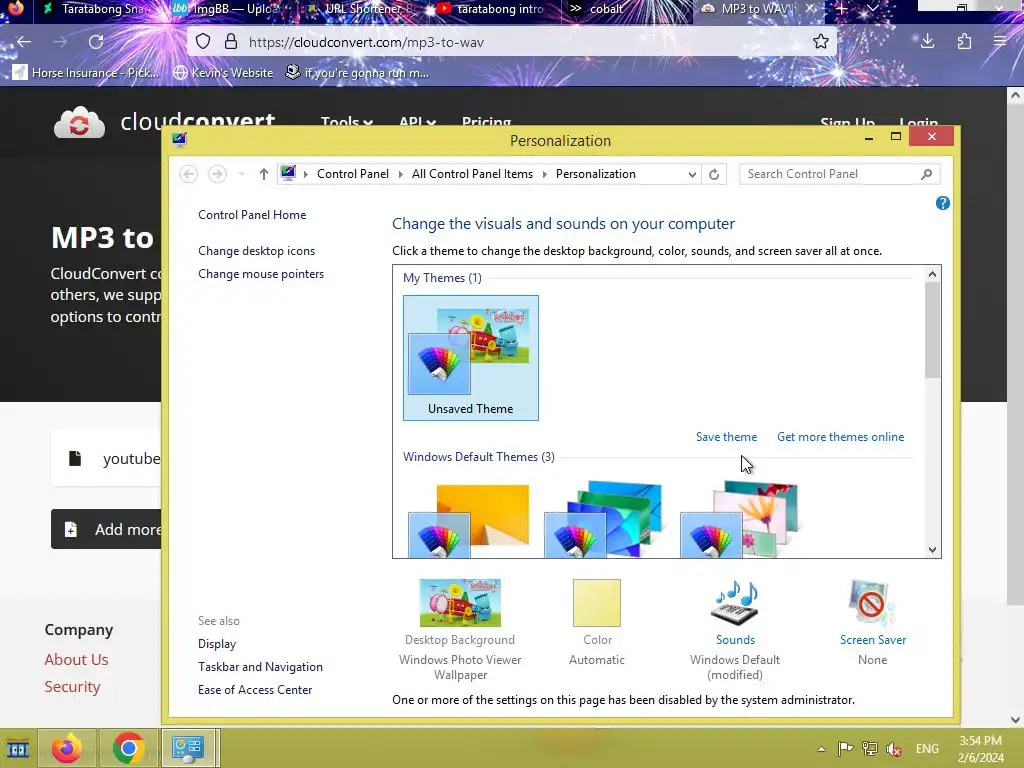The height and width of the screenshot is (768, 1024).
Task: Close the MP3 to WAV tab
Action: coord(810,8)
